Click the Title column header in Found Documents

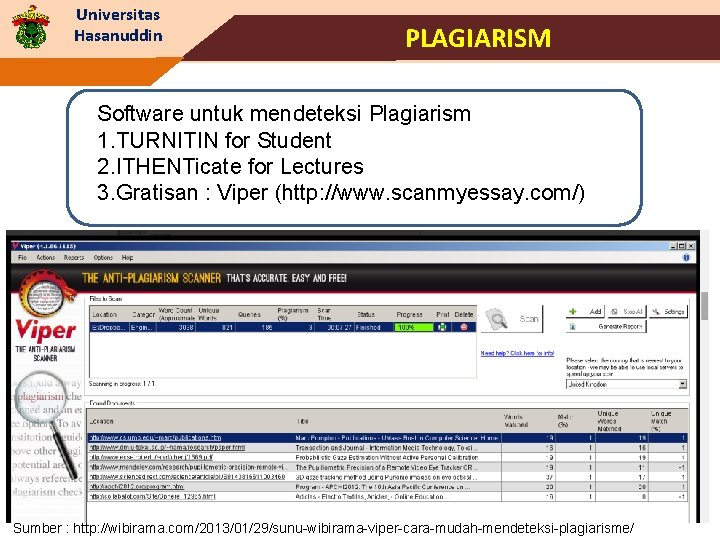303,421
